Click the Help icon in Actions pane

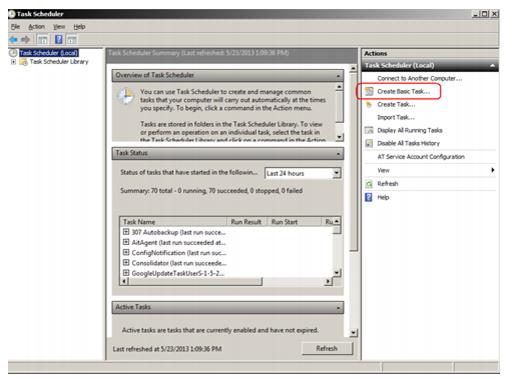coord(369,197)
